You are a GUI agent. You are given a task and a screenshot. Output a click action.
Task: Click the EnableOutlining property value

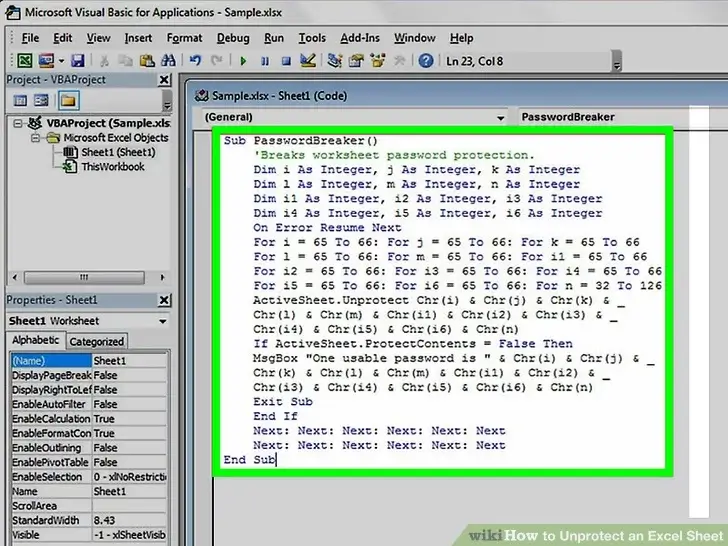click(129, 448)
